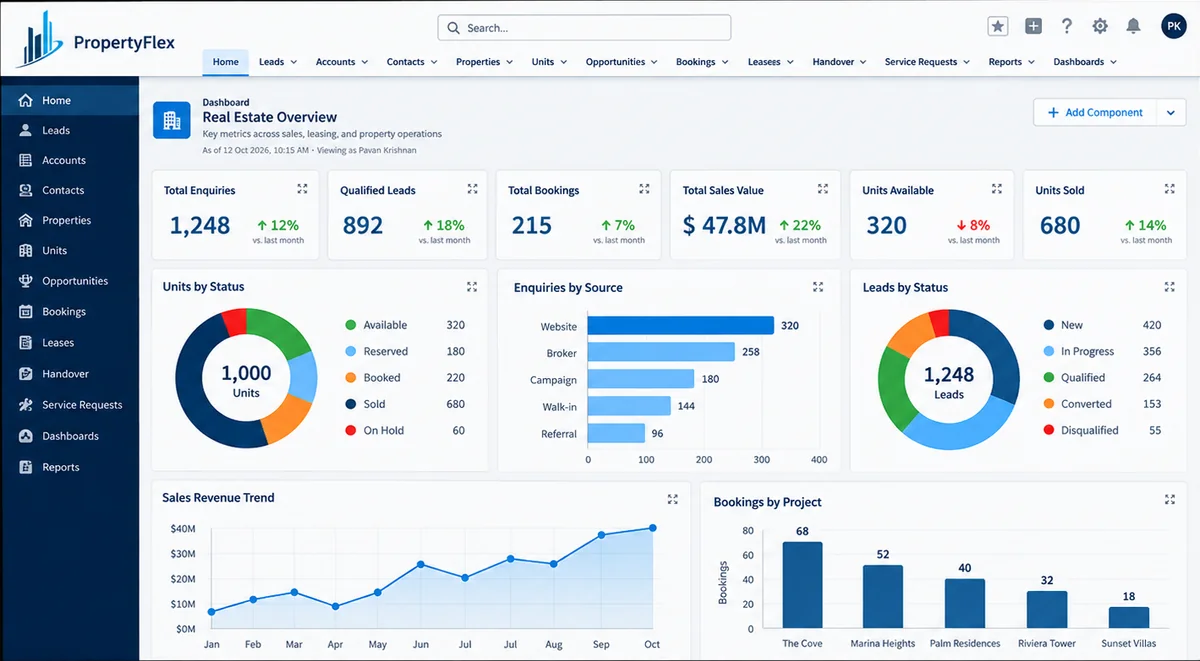1200x661 pixels.
Task: Click the Disqualified red legend swatch
Action: [1048, 430]
